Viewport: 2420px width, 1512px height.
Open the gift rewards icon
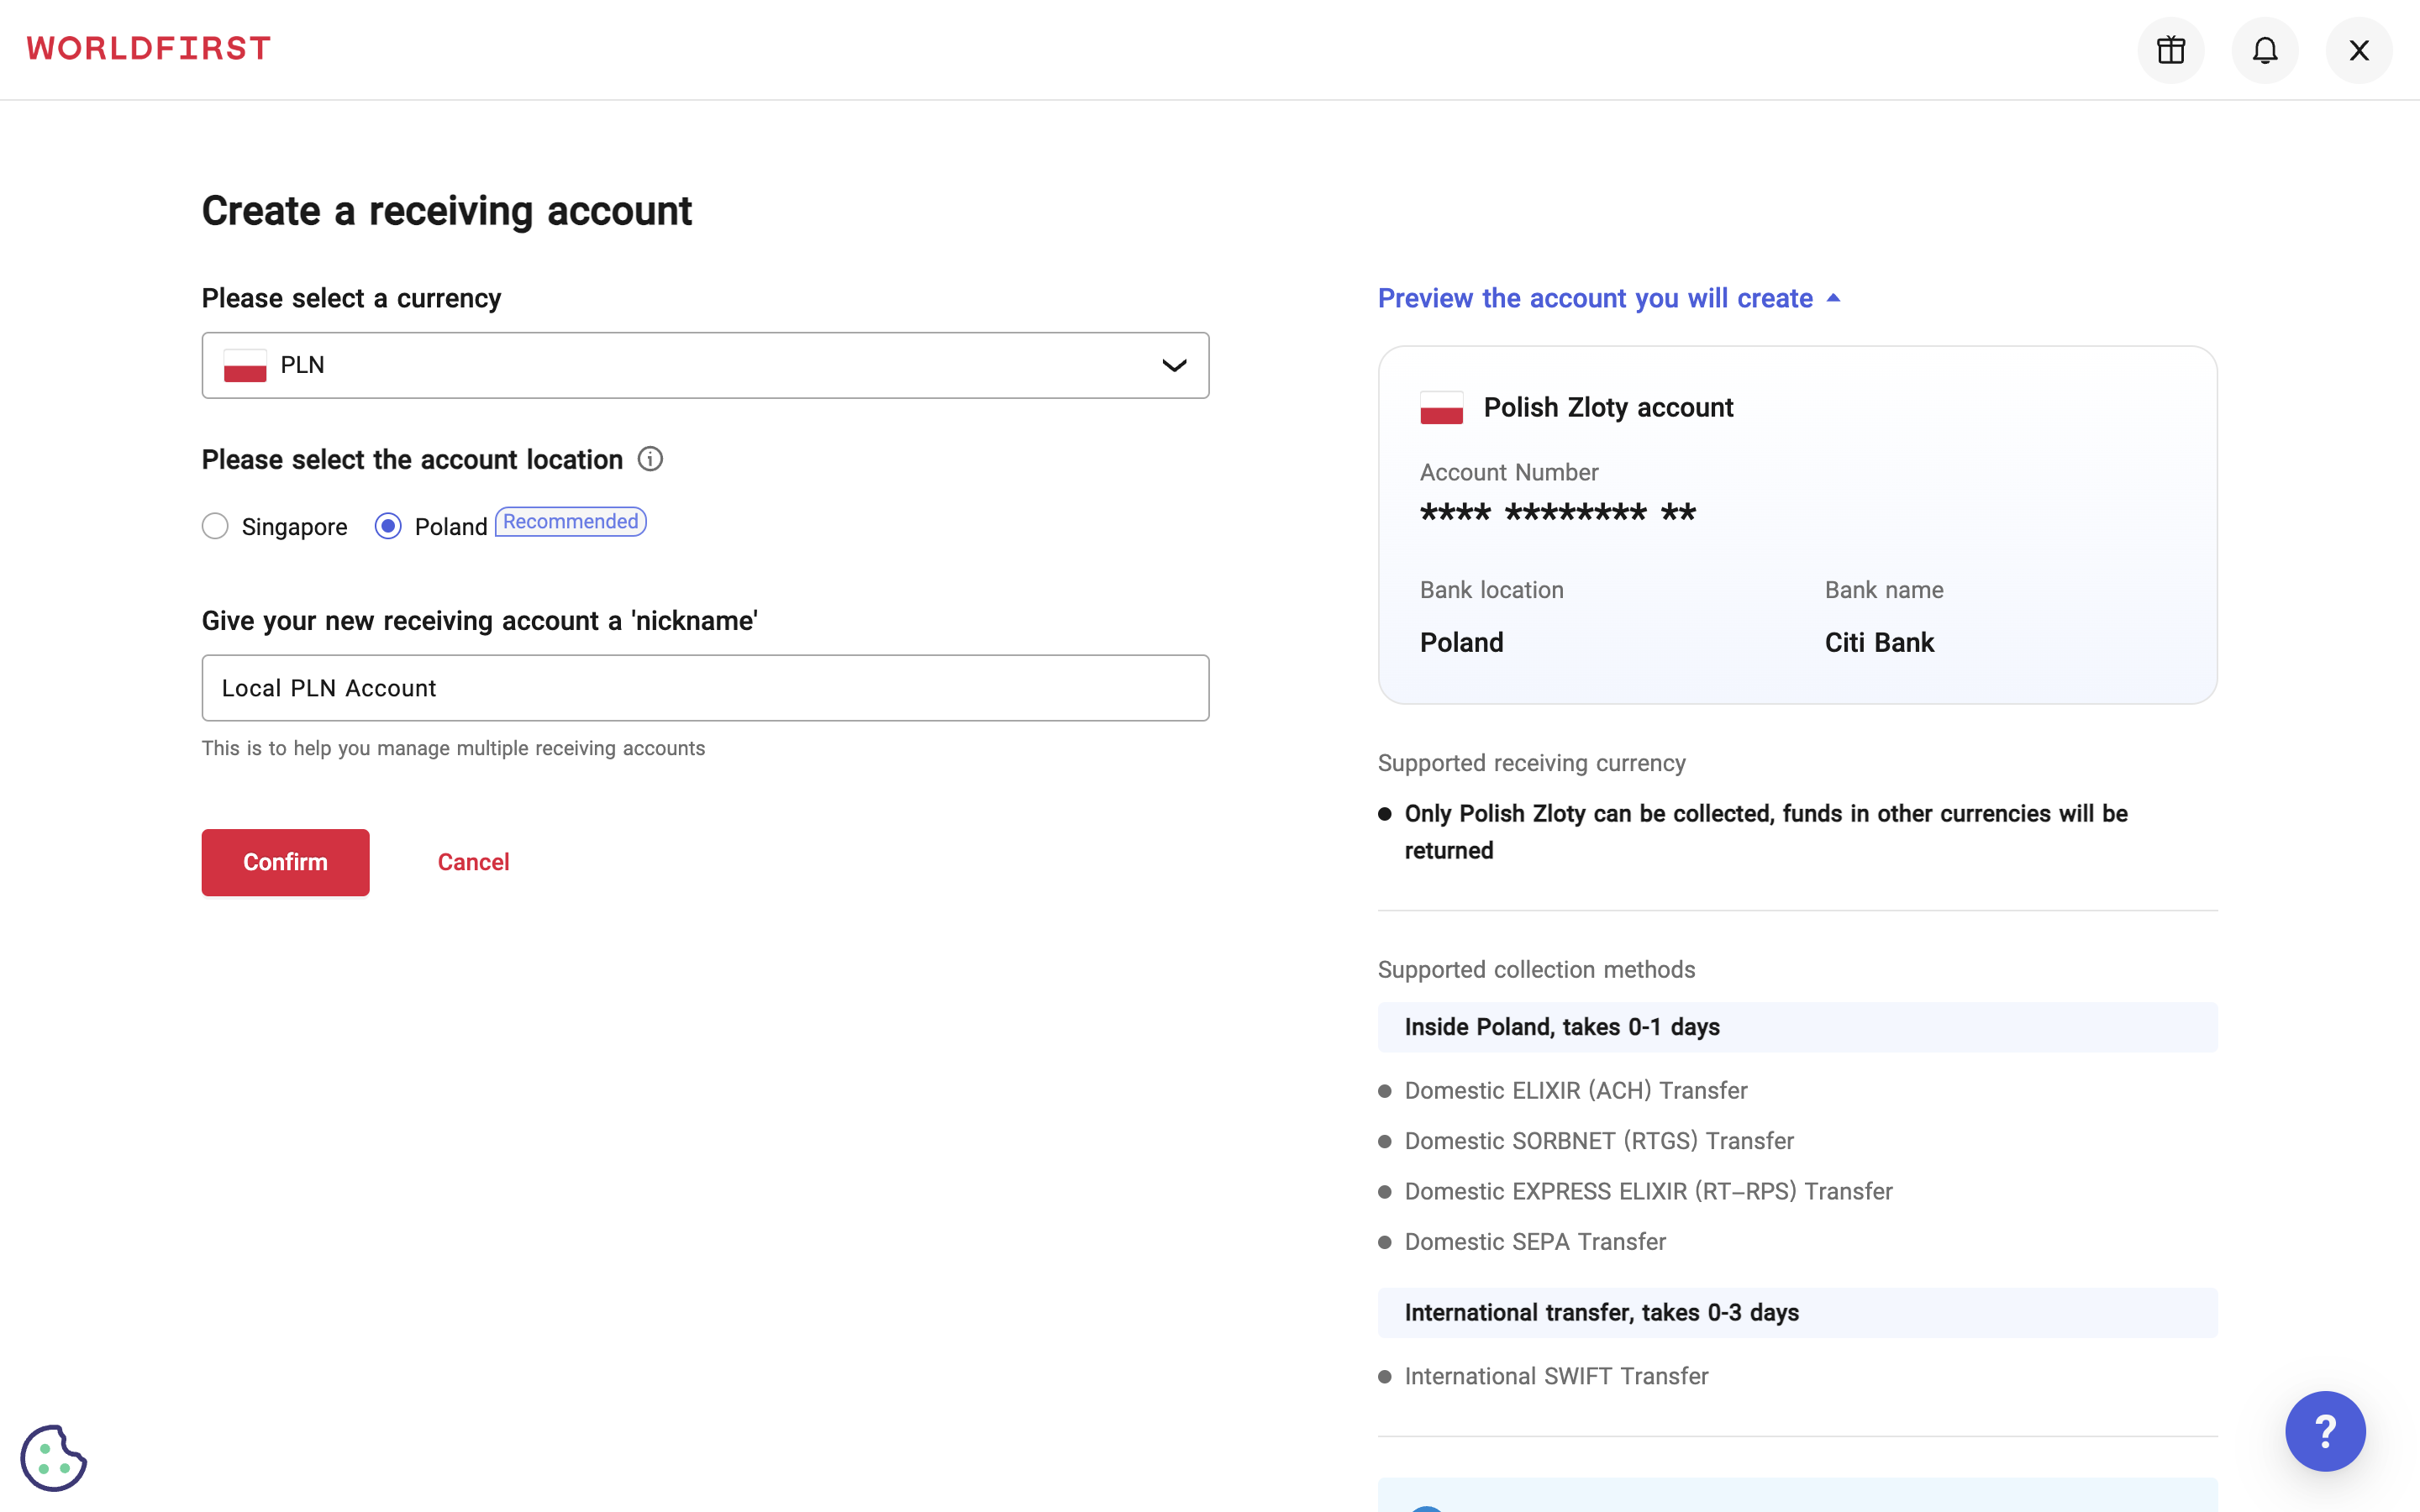coord(2170,50)
